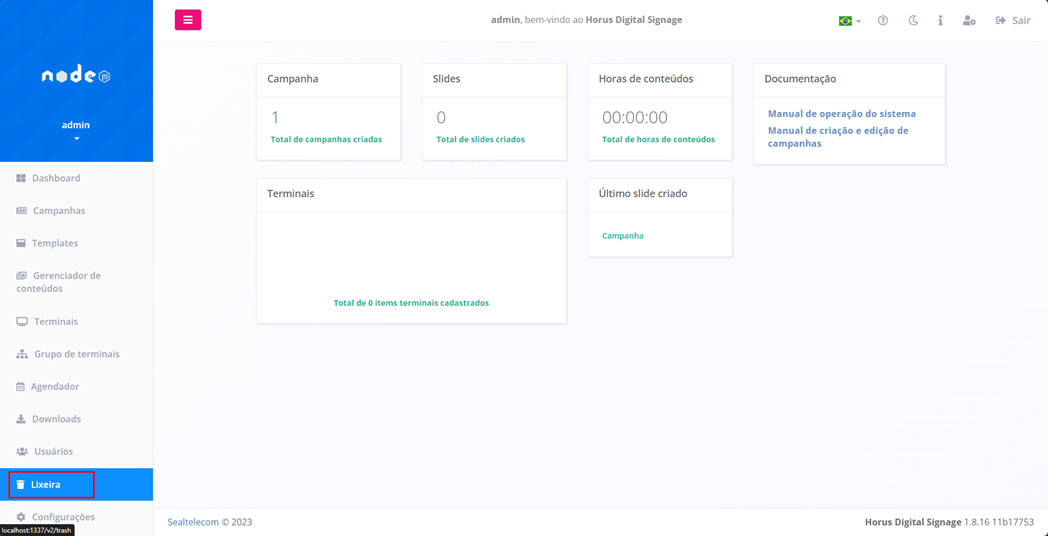The width and height of the screenshot is (1048, 536).
Task: Toggle dark mode with moon icon
Action: [x=913, y=21]
